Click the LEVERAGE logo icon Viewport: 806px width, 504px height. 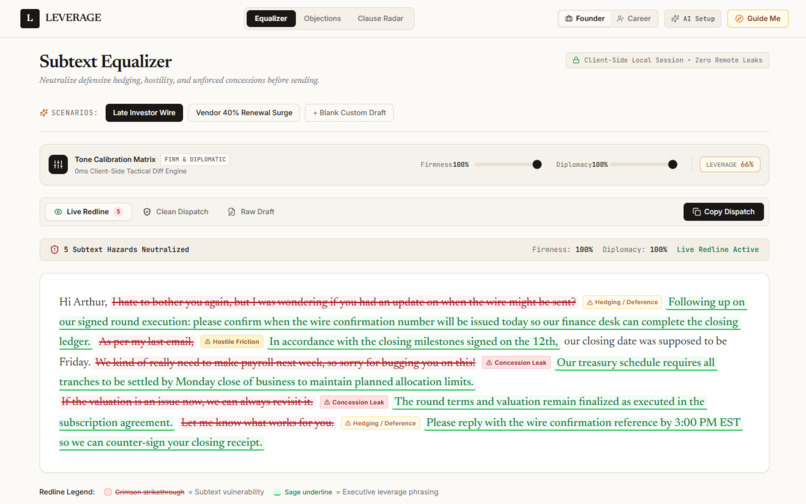click(x=30, y=18)
